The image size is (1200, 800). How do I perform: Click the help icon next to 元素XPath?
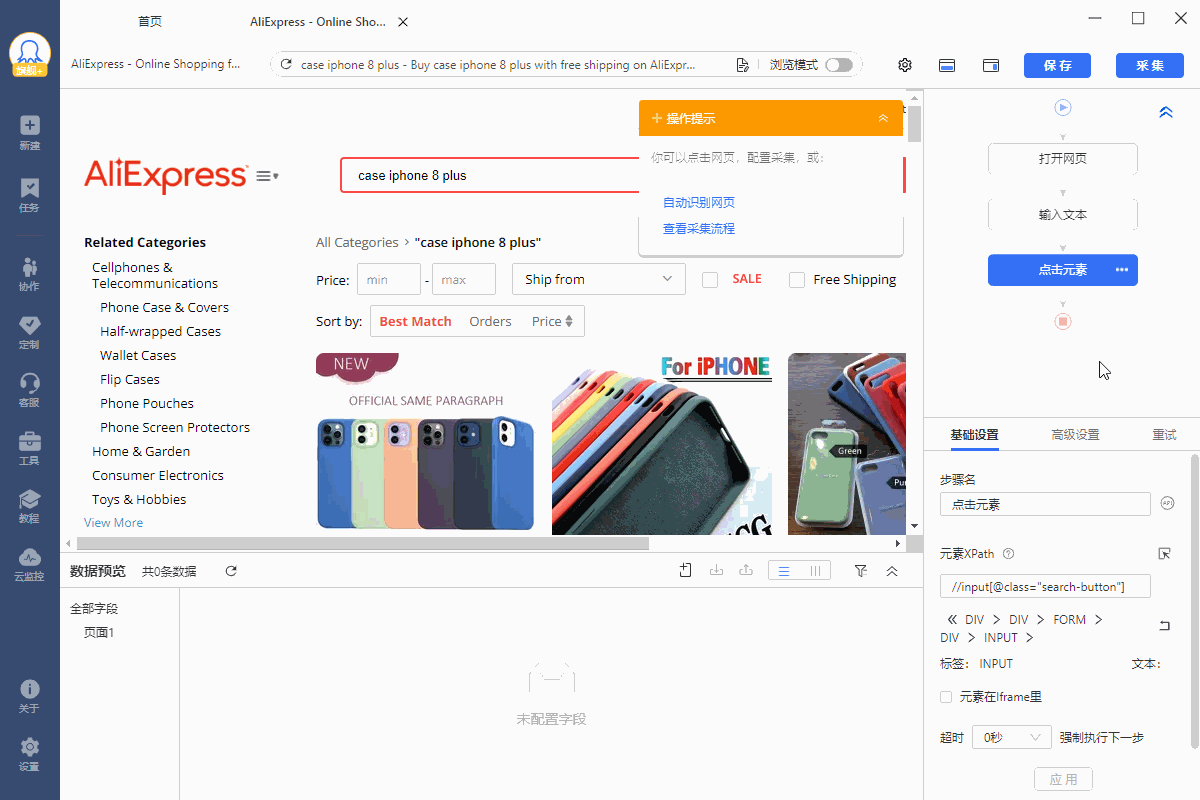click(1008, 554)
